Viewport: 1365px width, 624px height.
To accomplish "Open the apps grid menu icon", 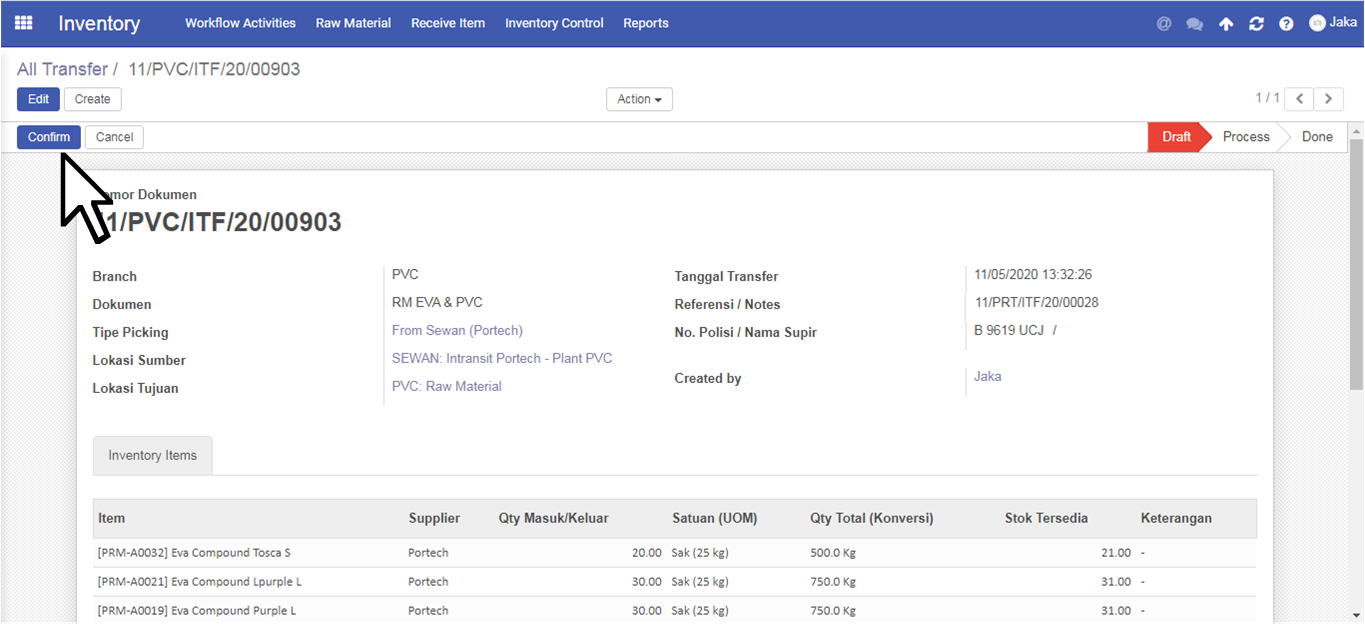I will (23, 22).
